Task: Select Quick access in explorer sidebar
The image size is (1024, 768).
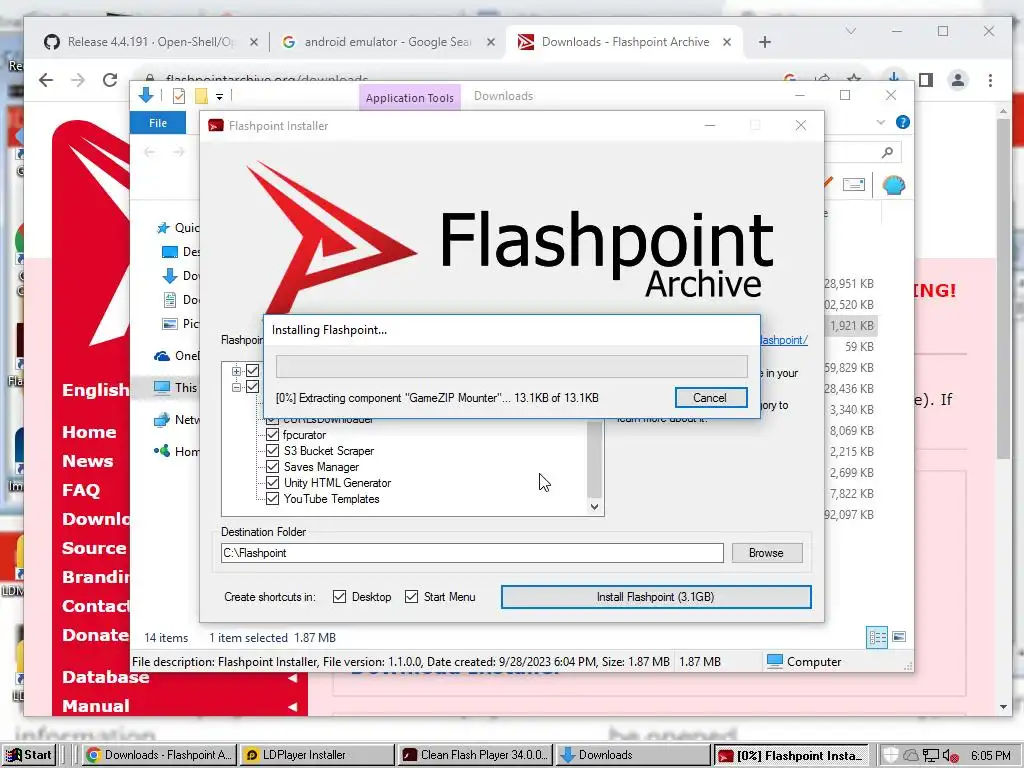Action: pyautogui.click(x=178, y=228)
